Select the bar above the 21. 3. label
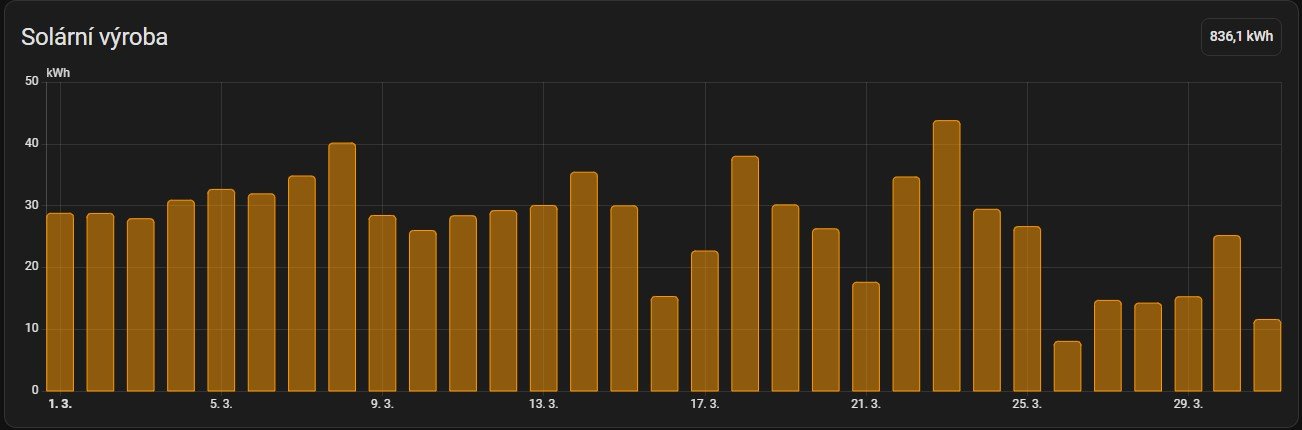The height and width of the screenshot is (430, 1302). point(866,337)
